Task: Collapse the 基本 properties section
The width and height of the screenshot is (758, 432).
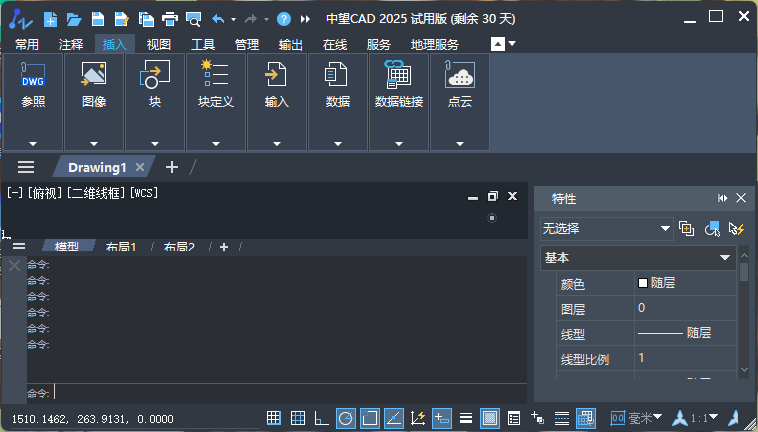Action: (x=725, y=258)
